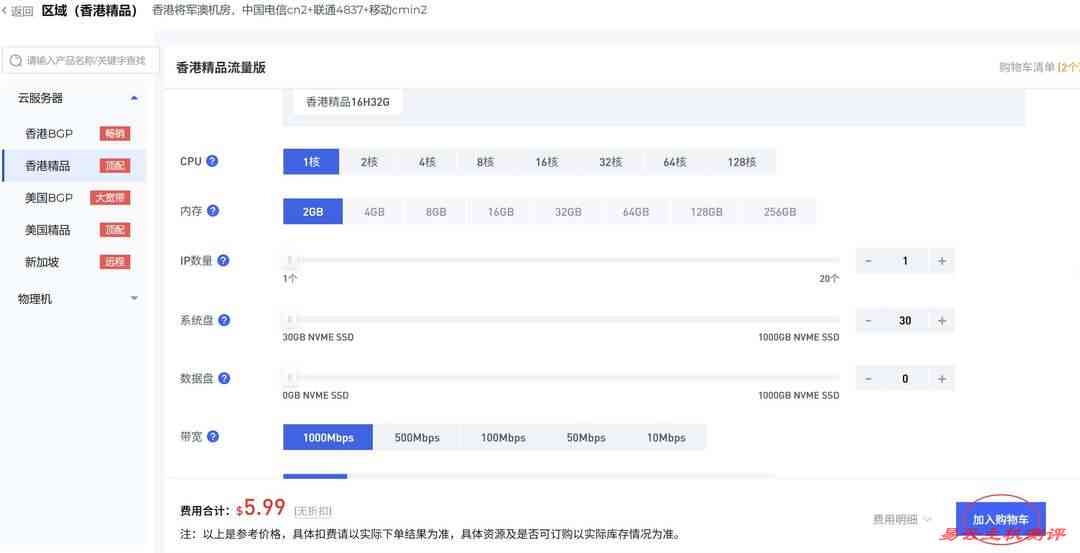This screenshot has width=1080, height=553.
Task: Click the search magnifier icon
Action: tap(16, 61)
